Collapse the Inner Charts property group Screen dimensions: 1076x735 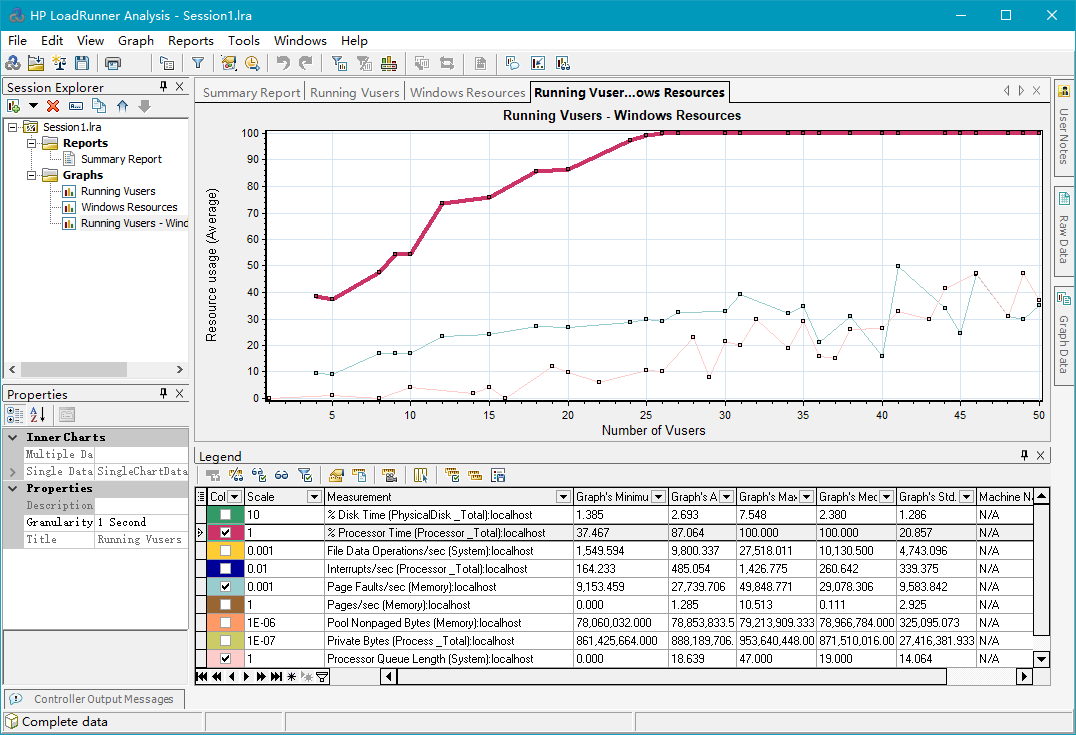(13, 438)
